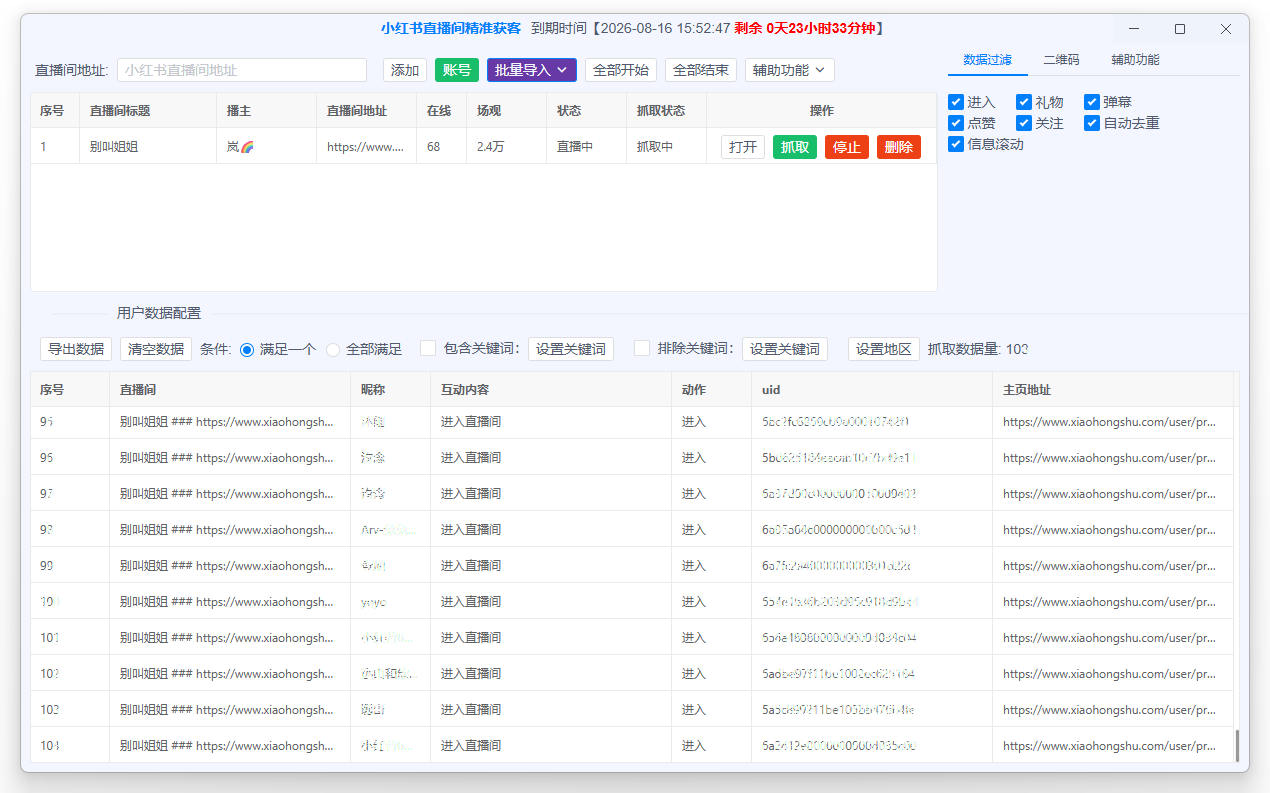Toggle the 礼物 checkbox
This screenshot has height=793, width=1270.
(1024, 102)
